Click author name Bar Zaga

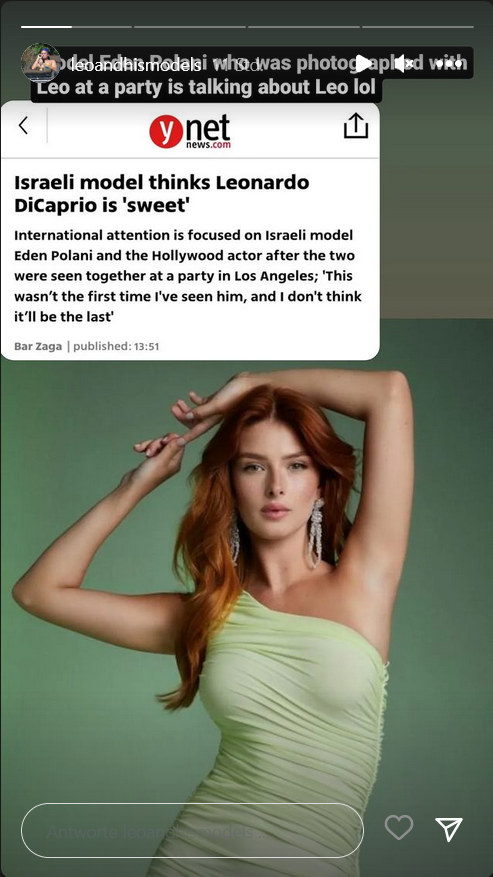coord(38,346)
